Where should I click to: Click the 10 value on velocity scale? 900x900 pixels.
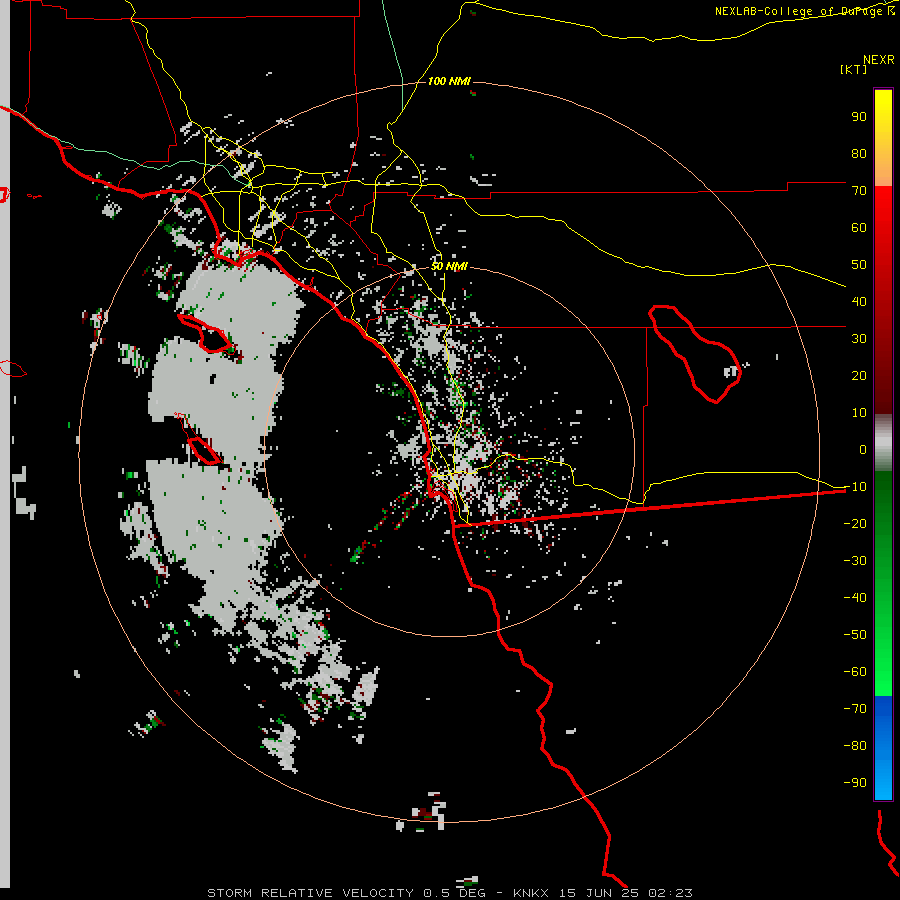pos(859,413)
